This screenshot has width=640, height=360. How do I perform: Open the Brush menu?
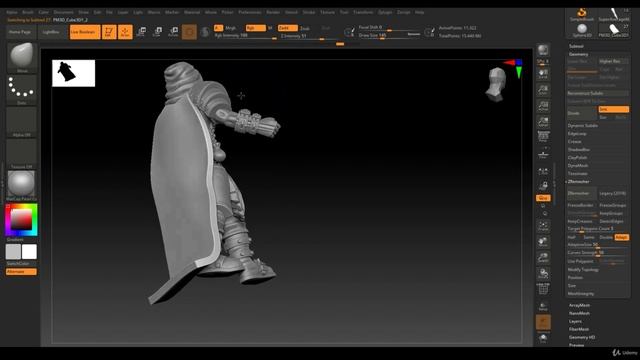click(28, 12)
